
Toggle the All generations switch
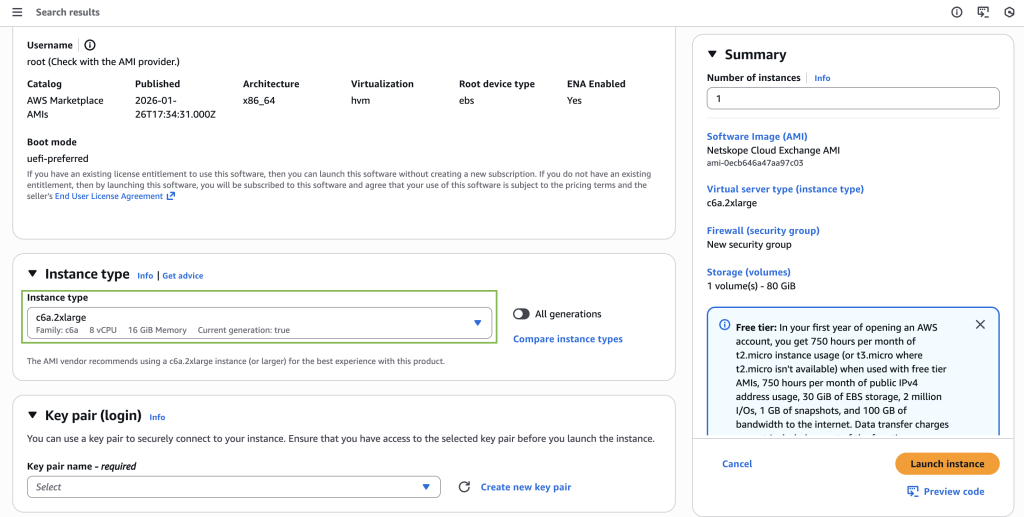pos(521,314)
